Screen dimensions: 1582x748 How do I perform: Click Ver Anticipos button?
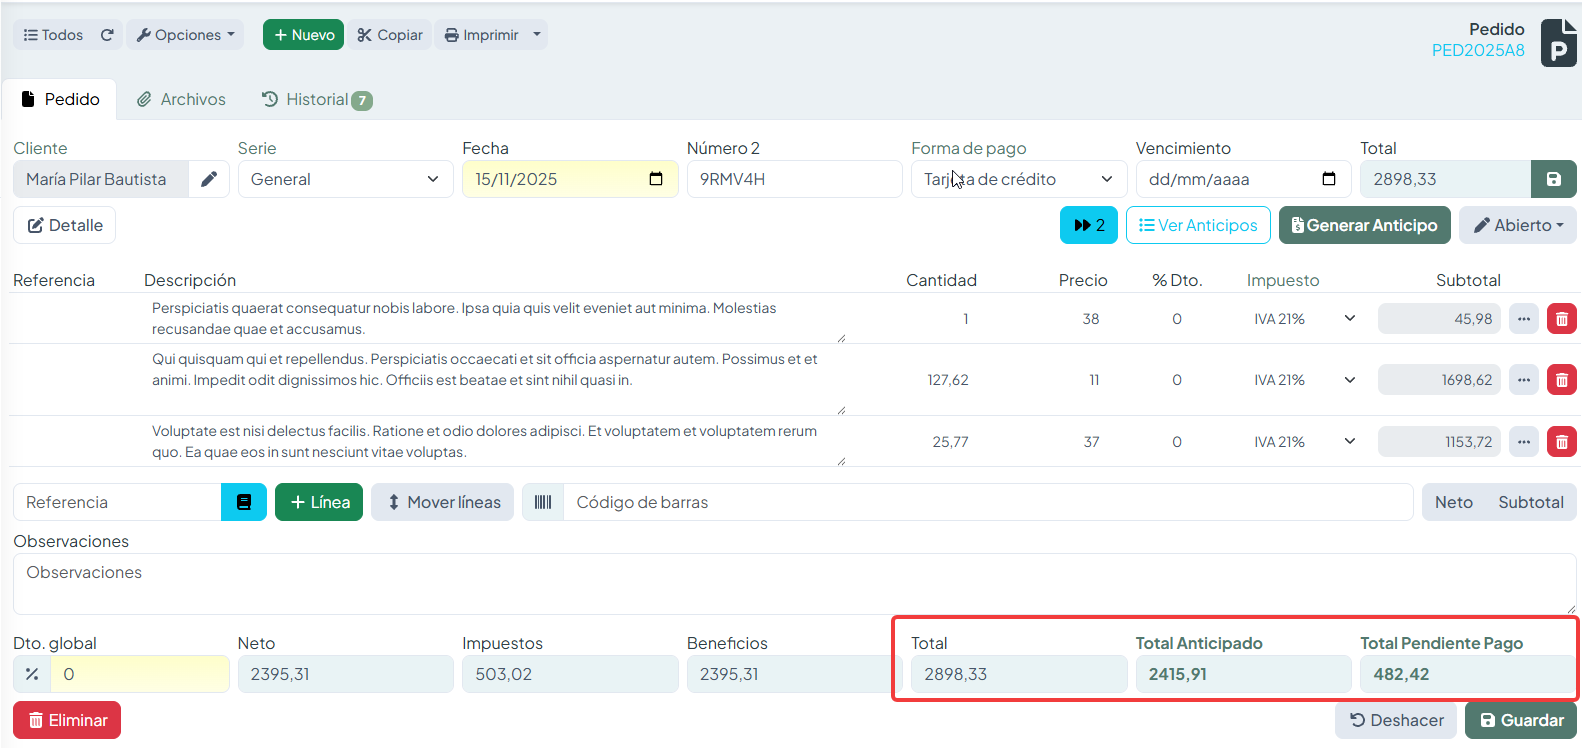coord(1198,225)
